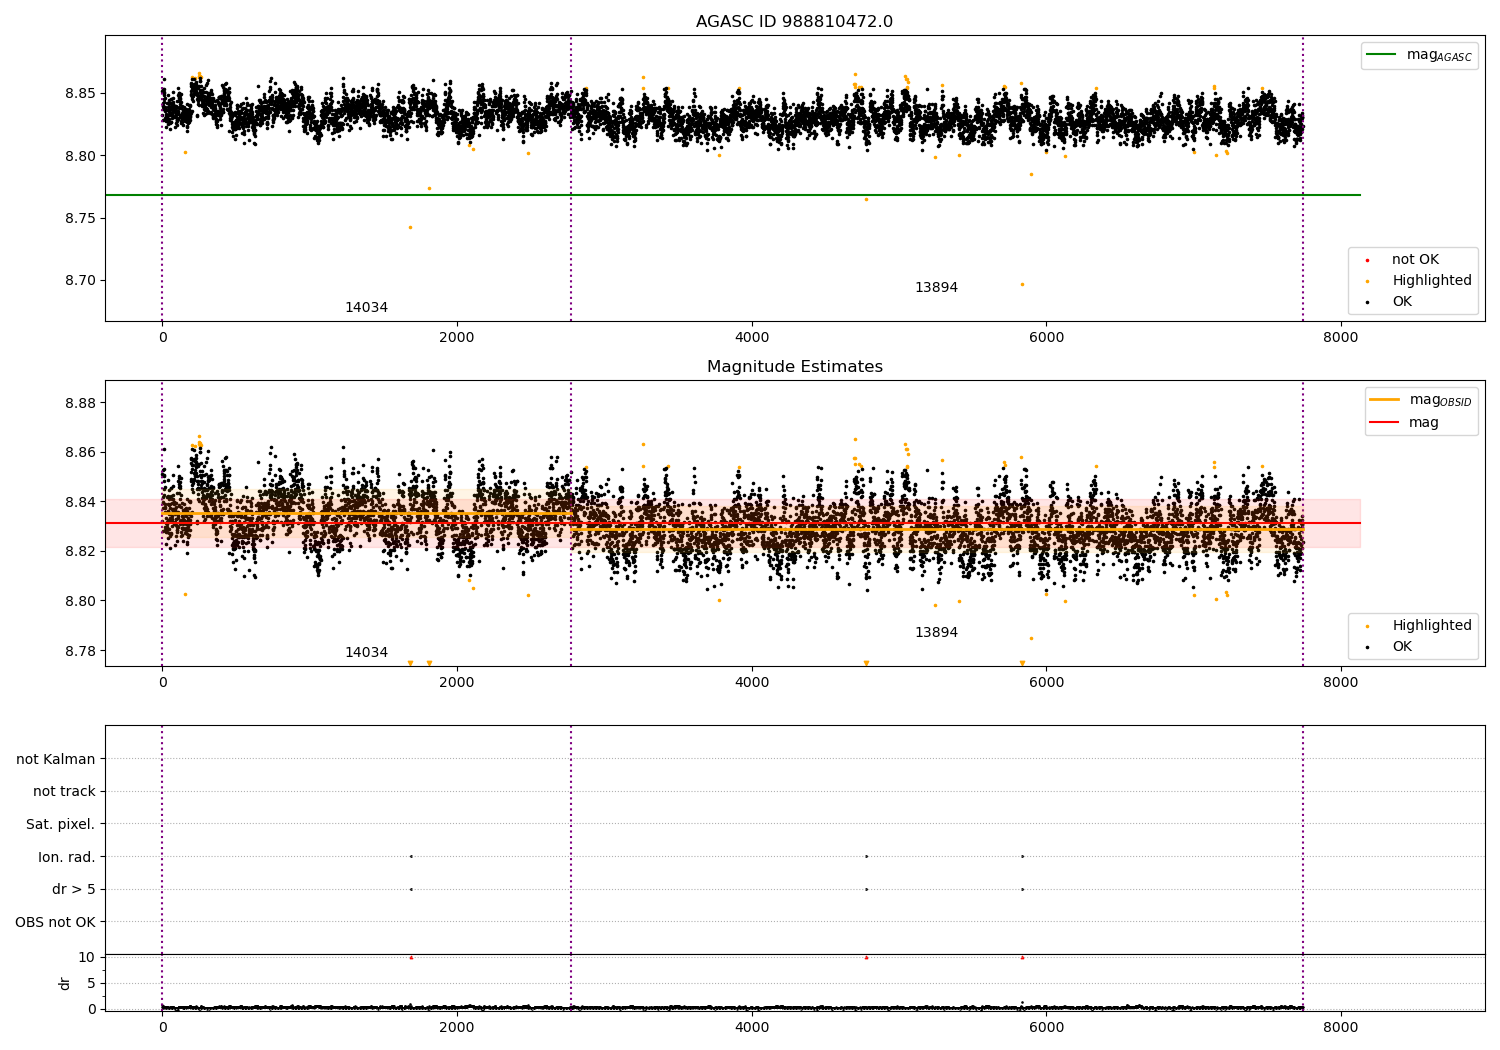Click the 'Magnitude Estimates' plot title
1500x1050 pixels.
[x=794, y=367]
